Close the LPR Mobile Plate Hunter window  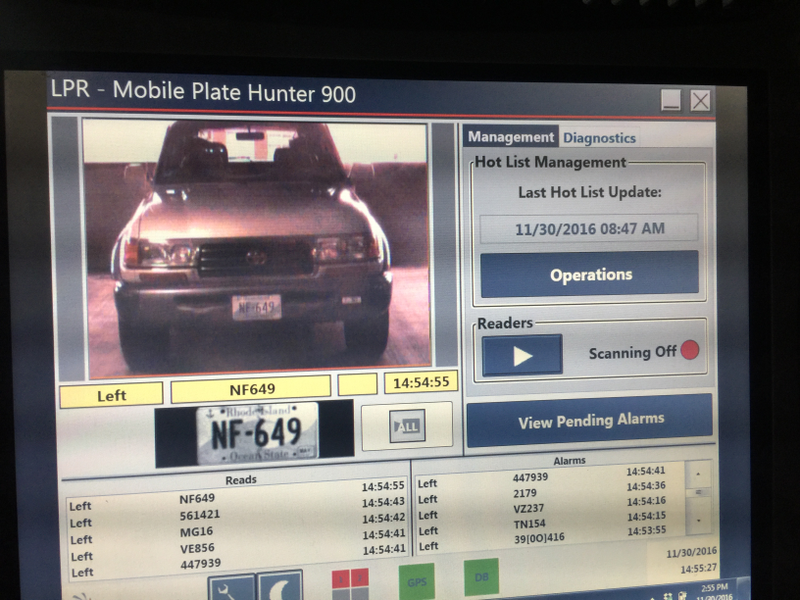click(x=700, y=101)
